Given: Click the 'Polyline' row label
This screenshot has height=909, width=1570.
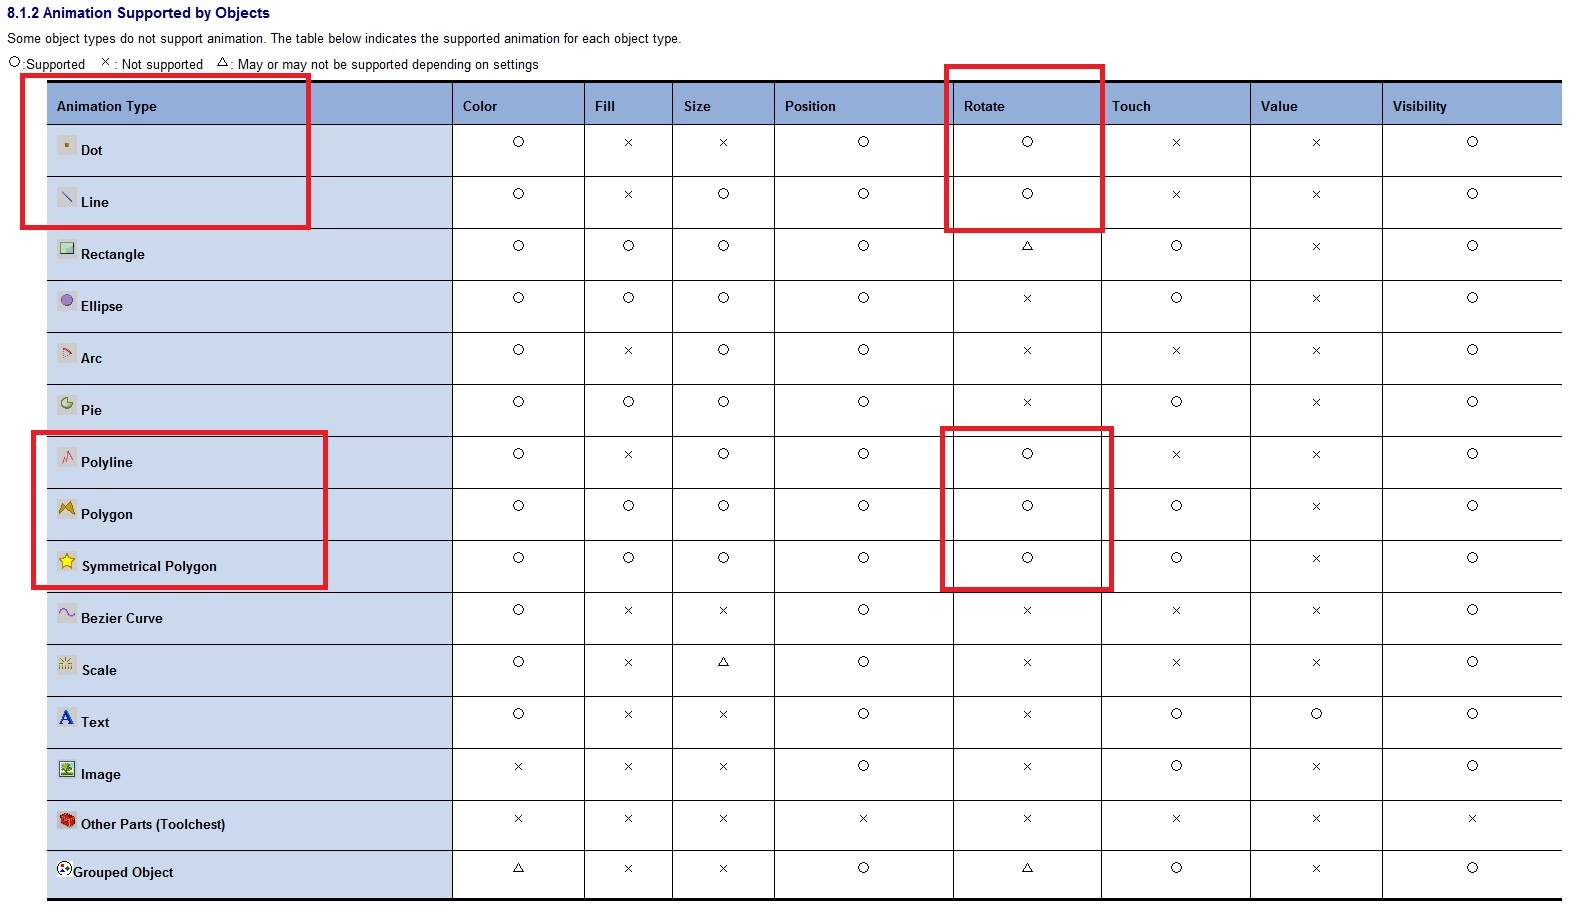Looking at the screenshot, I should 107,462.
